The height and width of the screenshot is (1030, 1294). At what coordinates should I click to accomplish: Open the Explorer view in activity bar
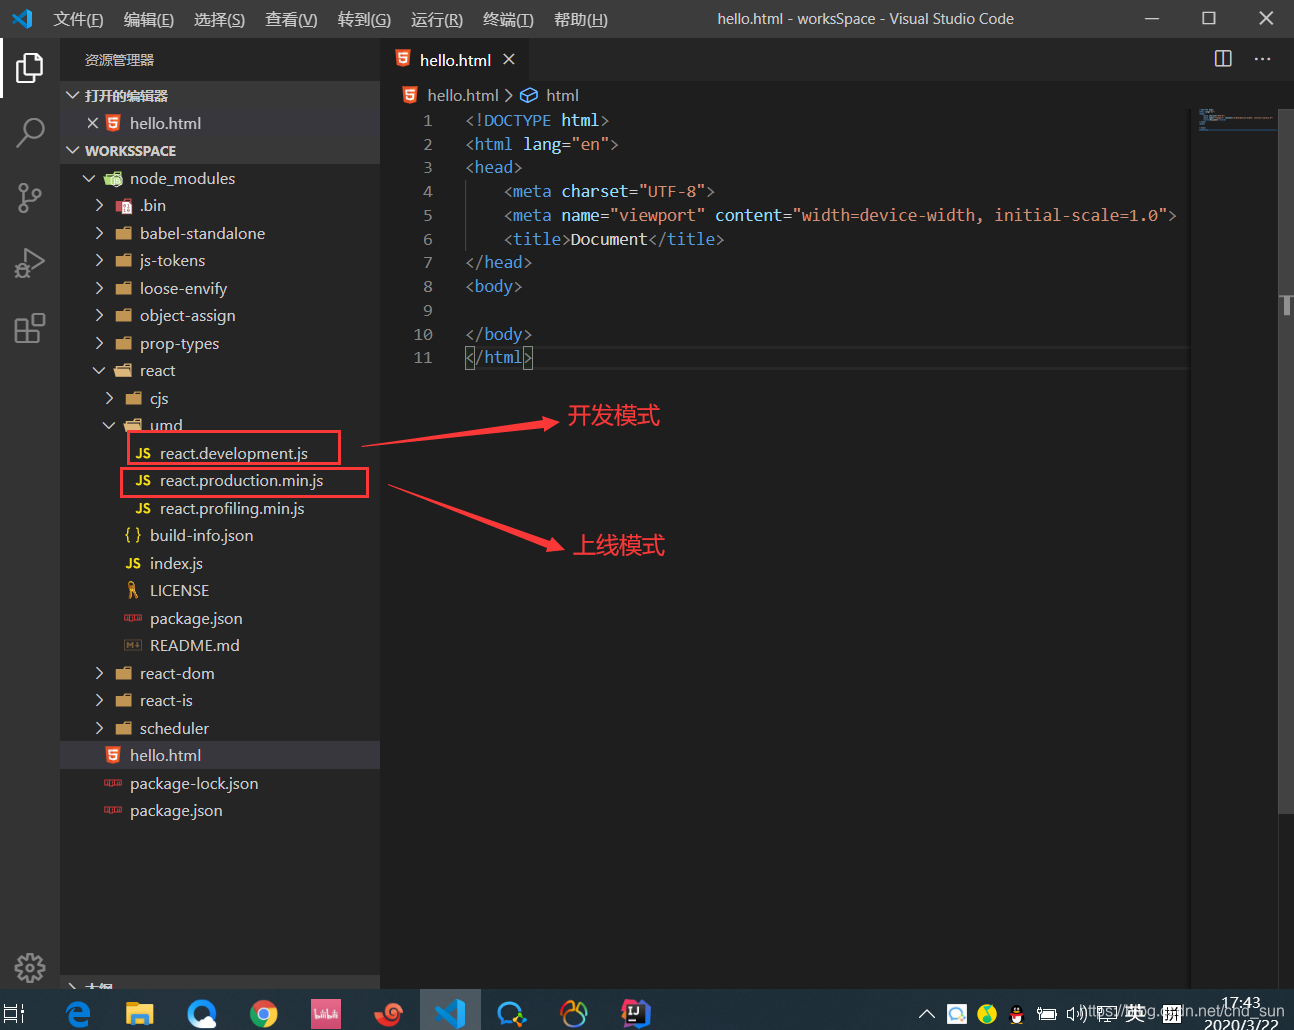30,68
